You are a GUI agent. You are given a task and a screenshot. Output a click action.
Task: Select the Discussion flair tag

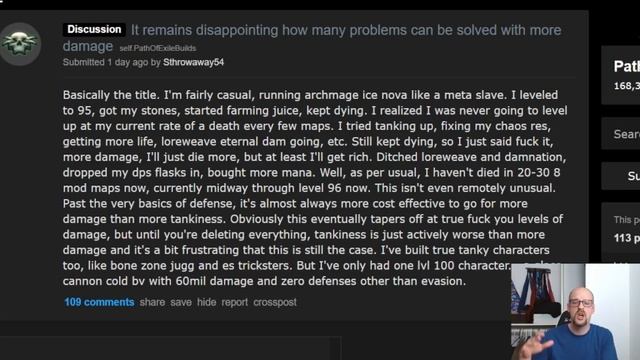coord(94,29)
